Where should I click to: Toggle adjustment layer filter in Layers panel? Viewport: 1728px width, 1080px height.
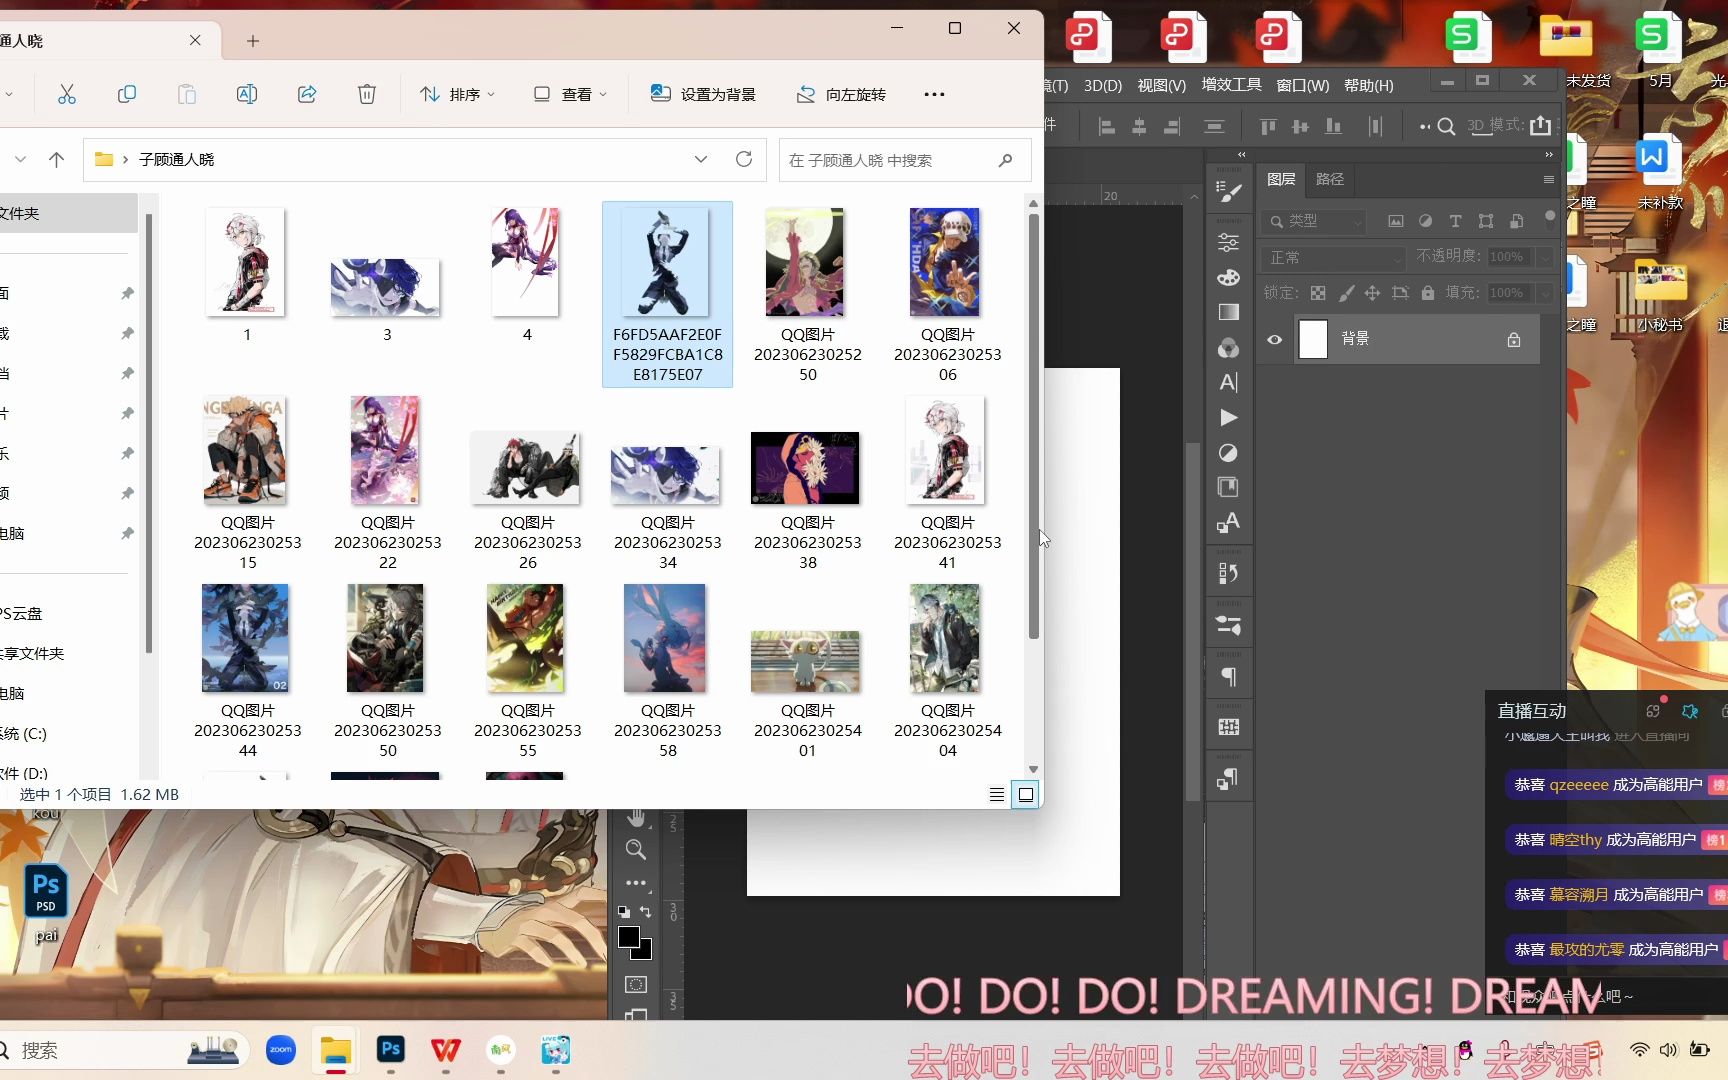pyautogui.click(x=1426, y=221)
